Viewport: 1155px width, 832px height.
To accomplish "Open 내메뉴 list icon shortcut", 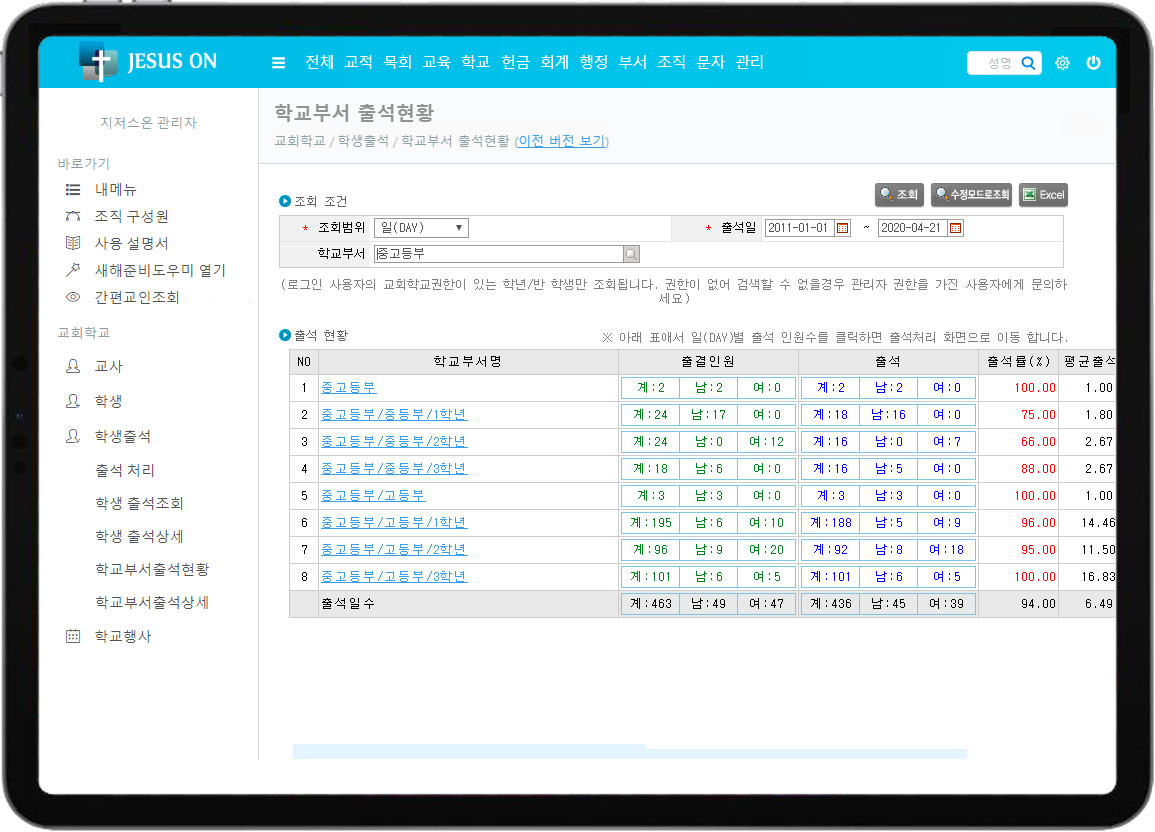I will point(72,189).
